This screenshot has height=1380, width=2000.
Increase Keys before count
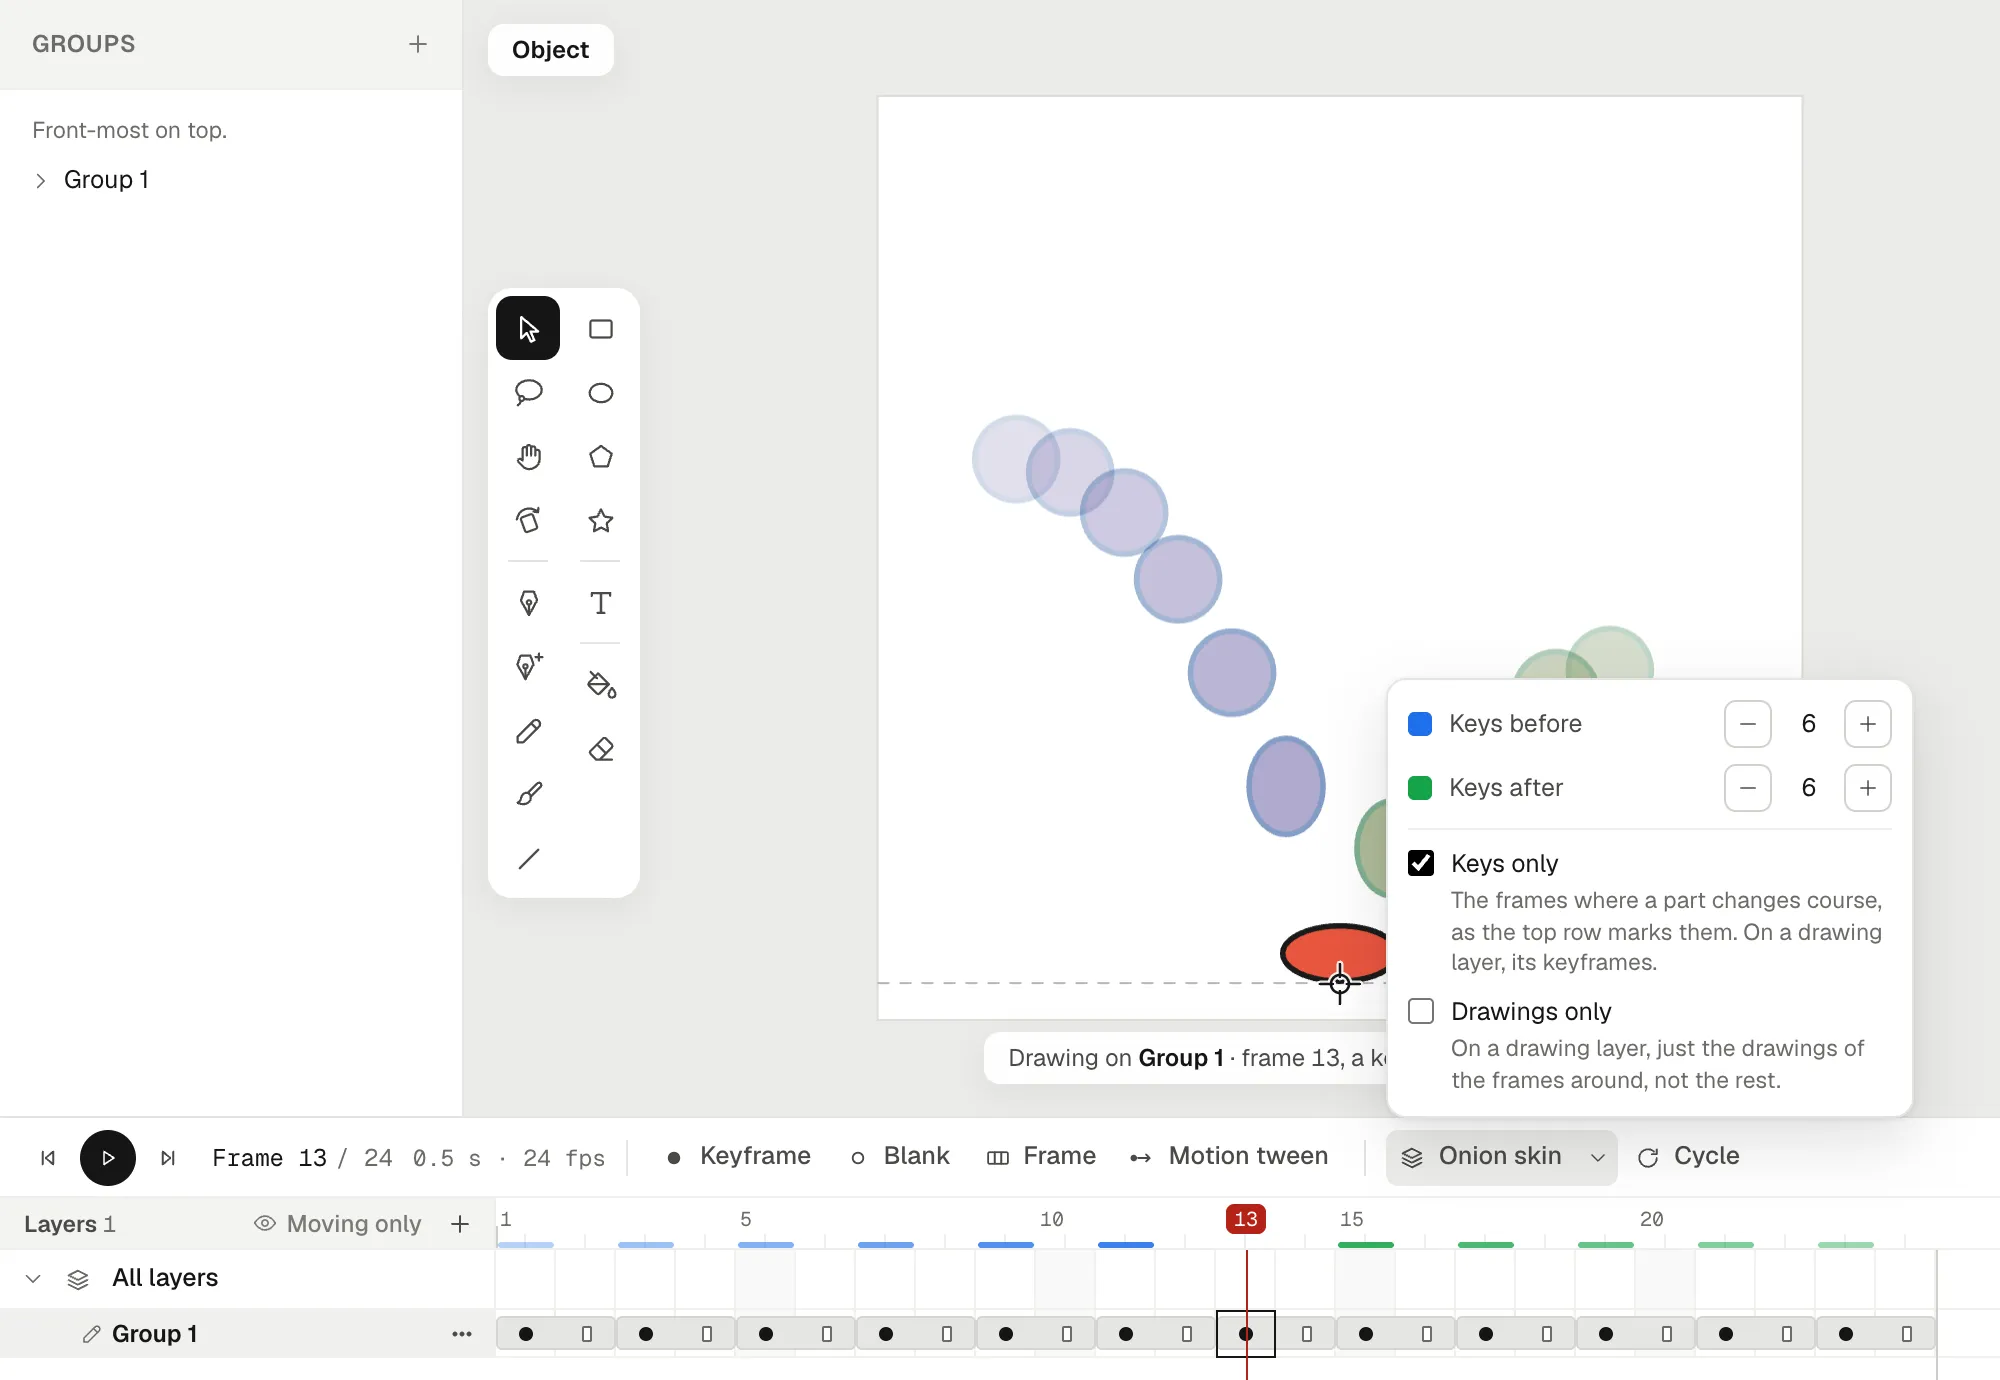pyautogui.click(x=1868, y=724)
